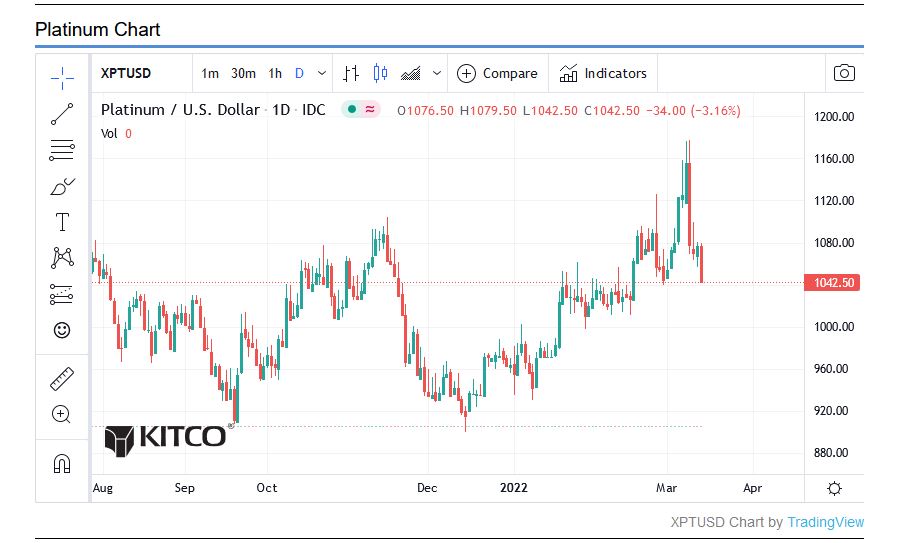Open the Fibonacci retracement tool
The width and height of the screenshot is (897, 543).
62,150
